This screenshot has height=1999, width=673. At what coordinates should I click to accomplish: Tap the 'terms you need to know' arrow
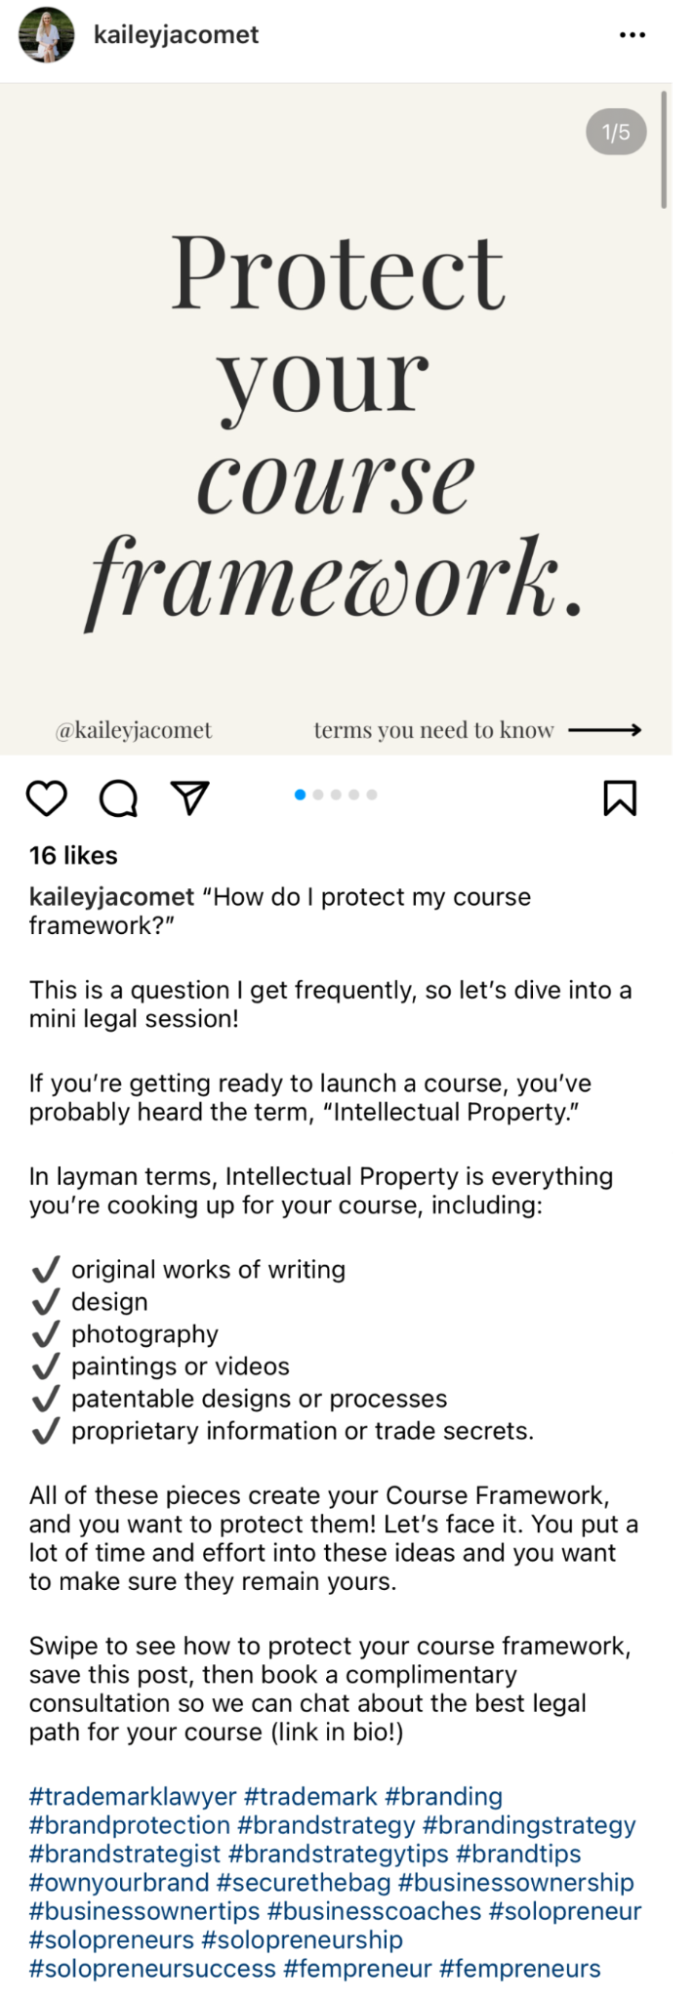[x=604, y=730]
